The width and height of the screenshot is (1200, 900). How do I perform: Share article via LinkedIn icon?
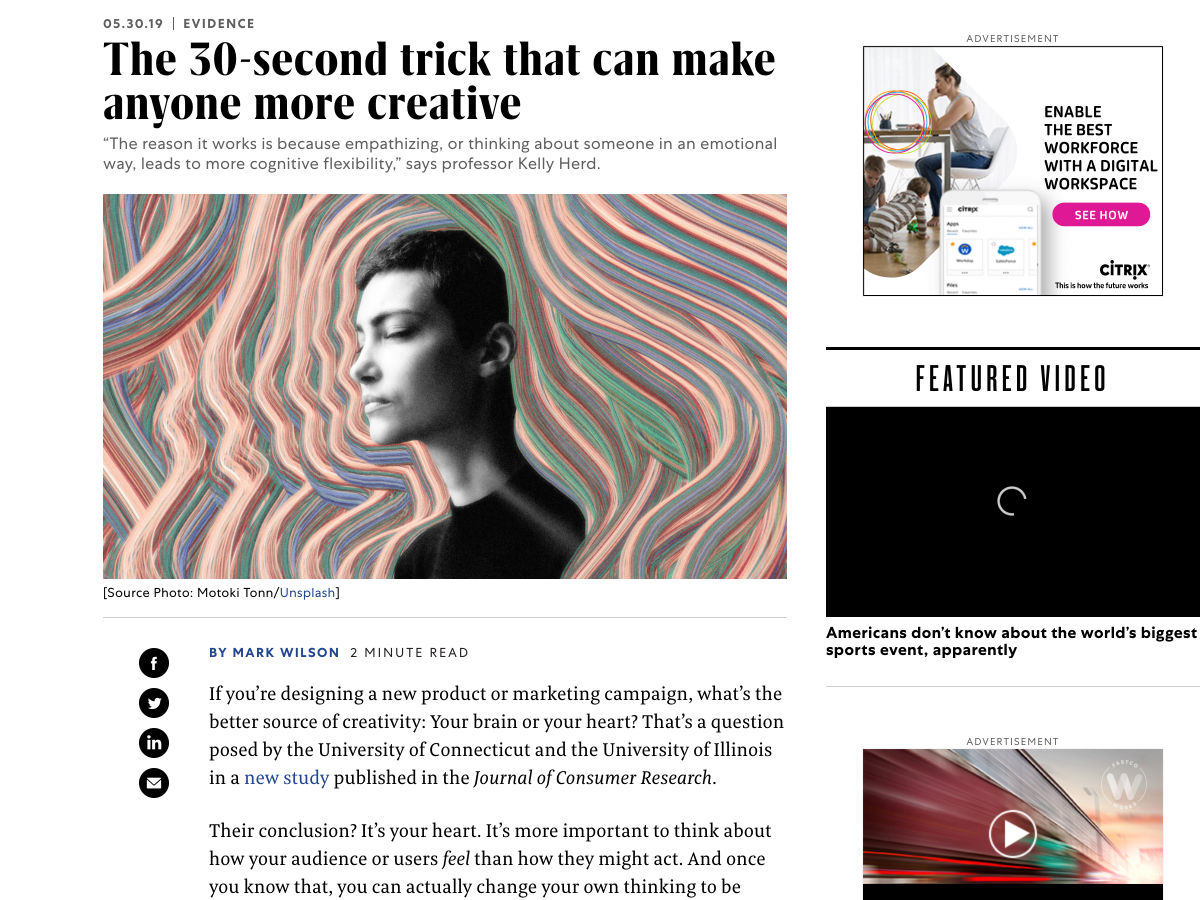pyautogui.click(x=154, y=743)
